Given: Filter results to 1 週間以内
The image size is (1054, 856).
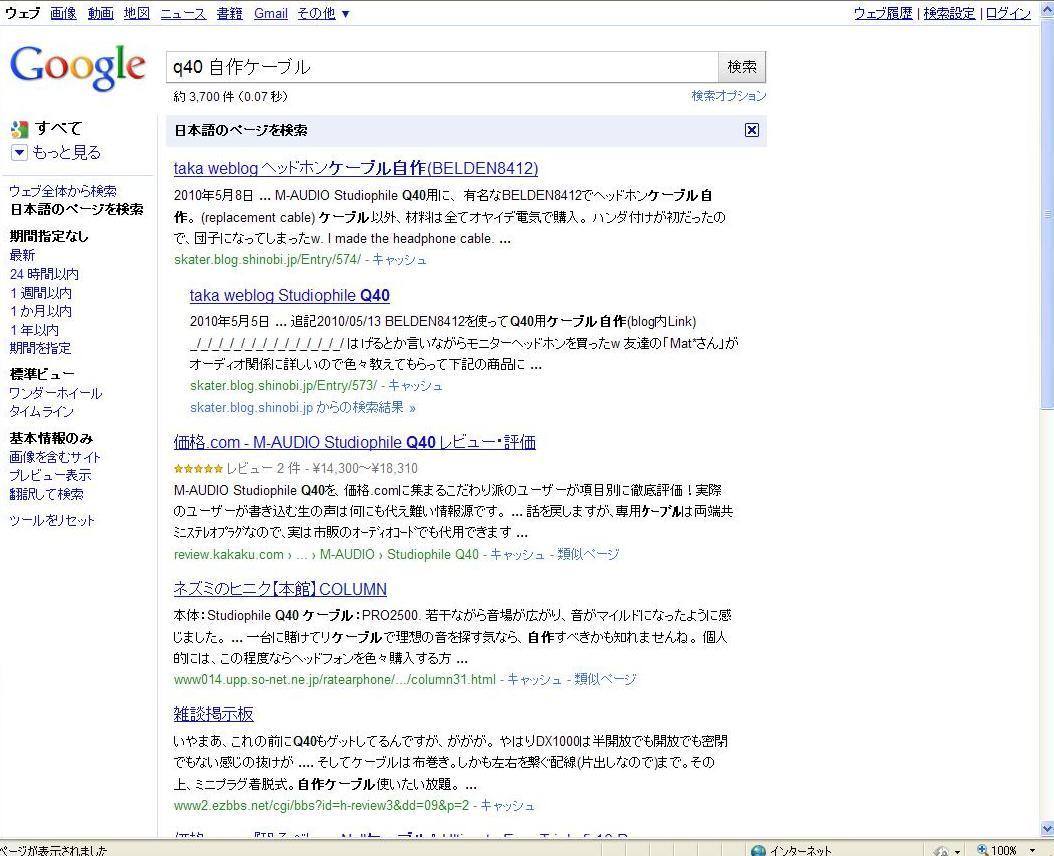Looking at the screenshot, I should click(x=40, y=293).
